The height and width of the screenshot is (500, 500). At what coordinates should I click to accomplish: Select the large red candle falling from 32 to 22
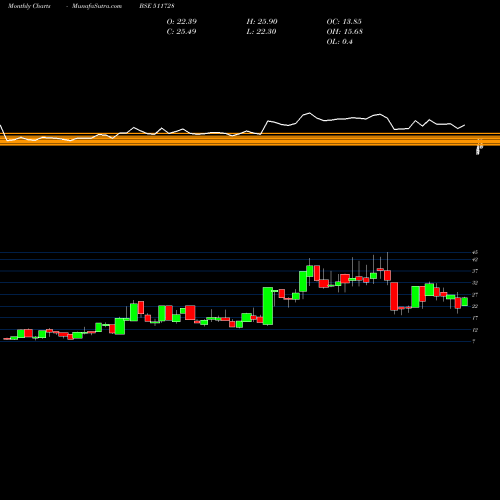coord(394,296)
